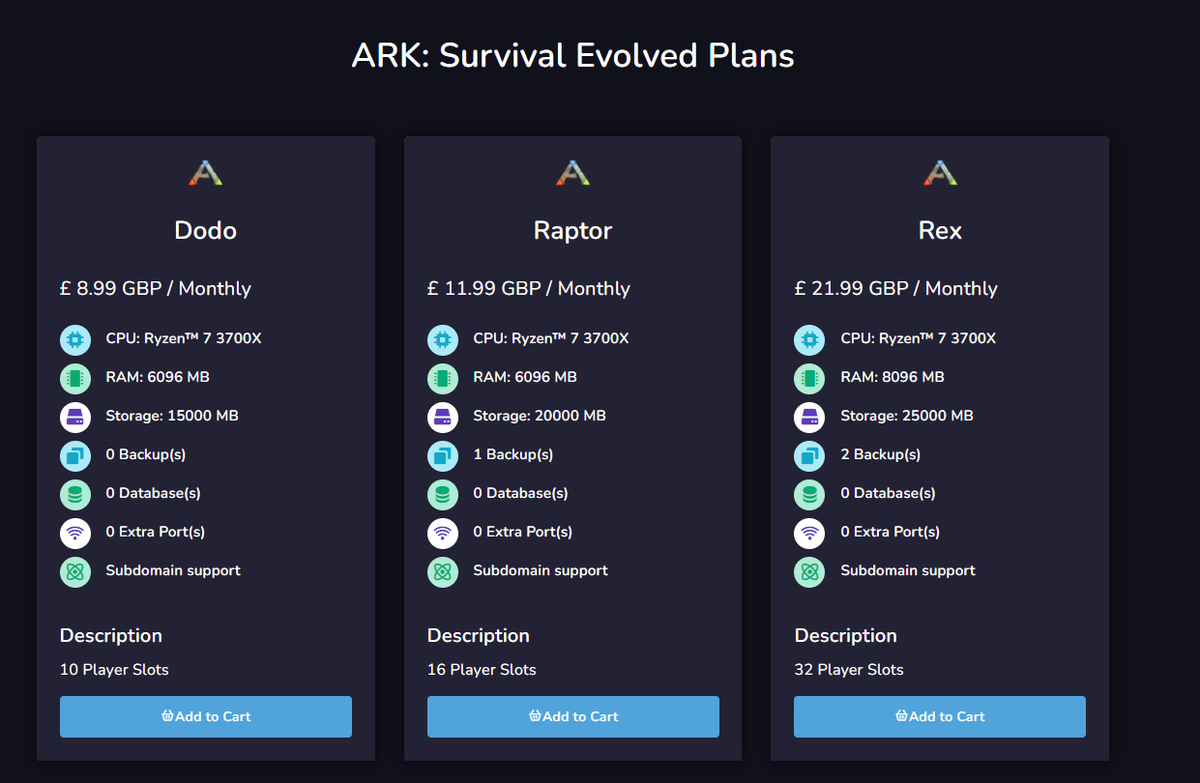
Task: Click CPU: Ryzen 7 3700X in Dodo plan
Action: [x=184, y=339]
